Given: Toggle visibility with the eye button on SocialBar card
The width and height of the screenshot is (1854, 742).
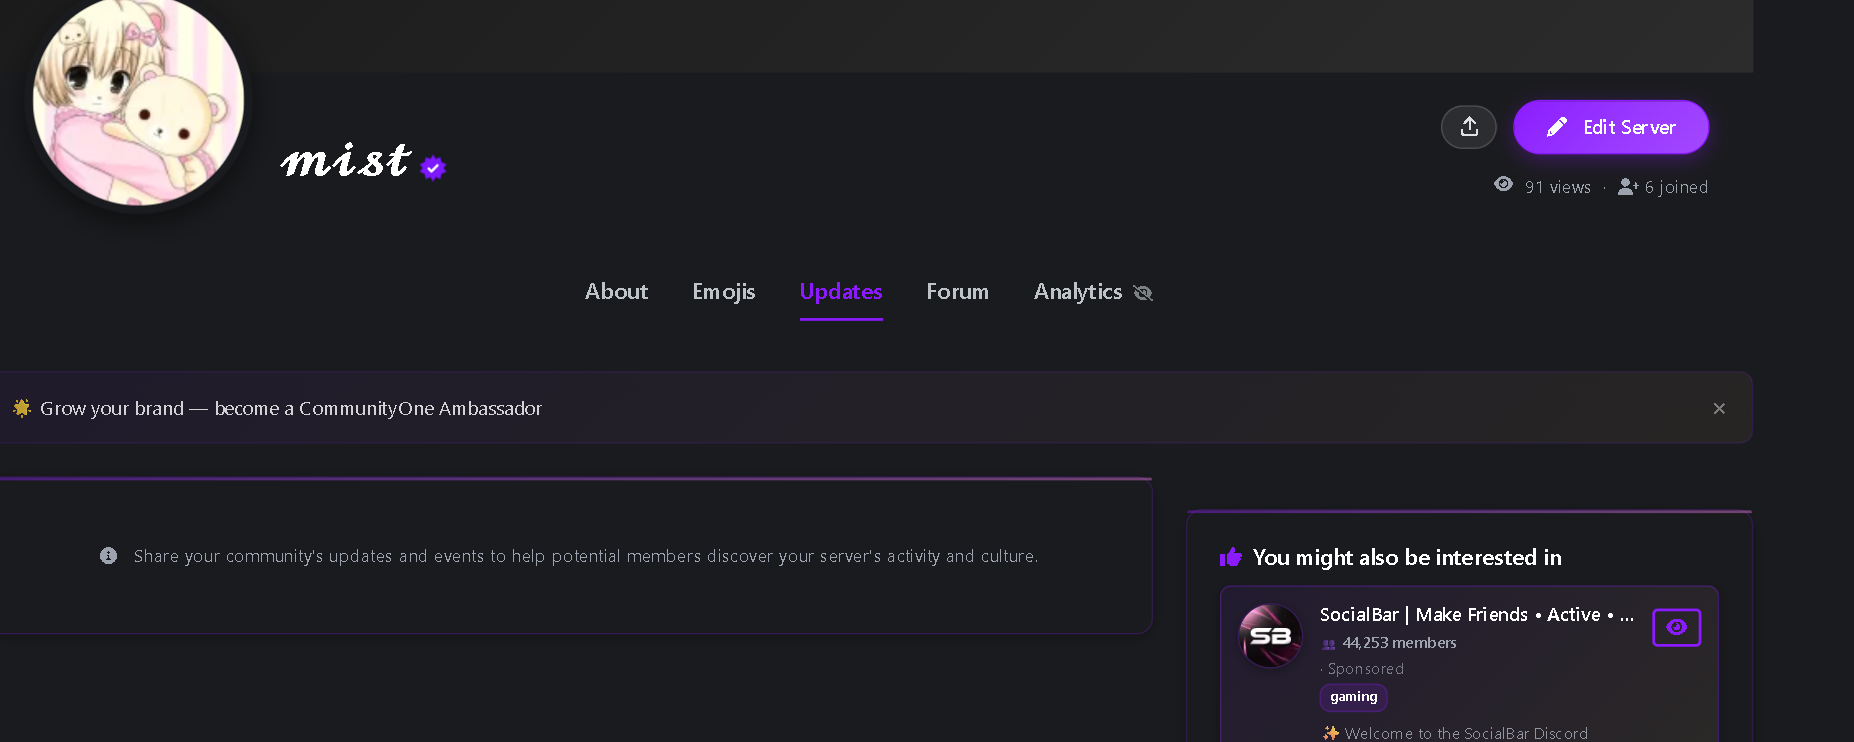Looking at the screenshot, I should [x=1676, y=628].
